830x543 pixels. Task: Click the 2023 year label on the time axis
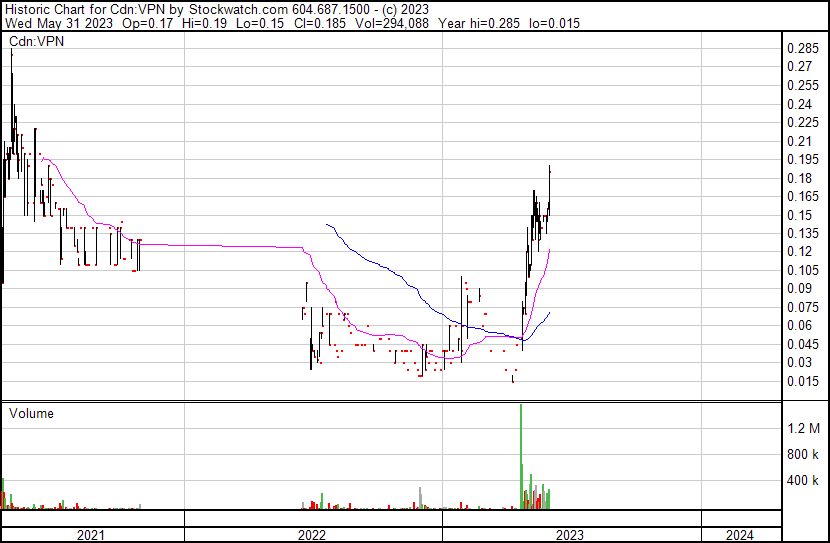pyautogui.click(x=570, y=535)
